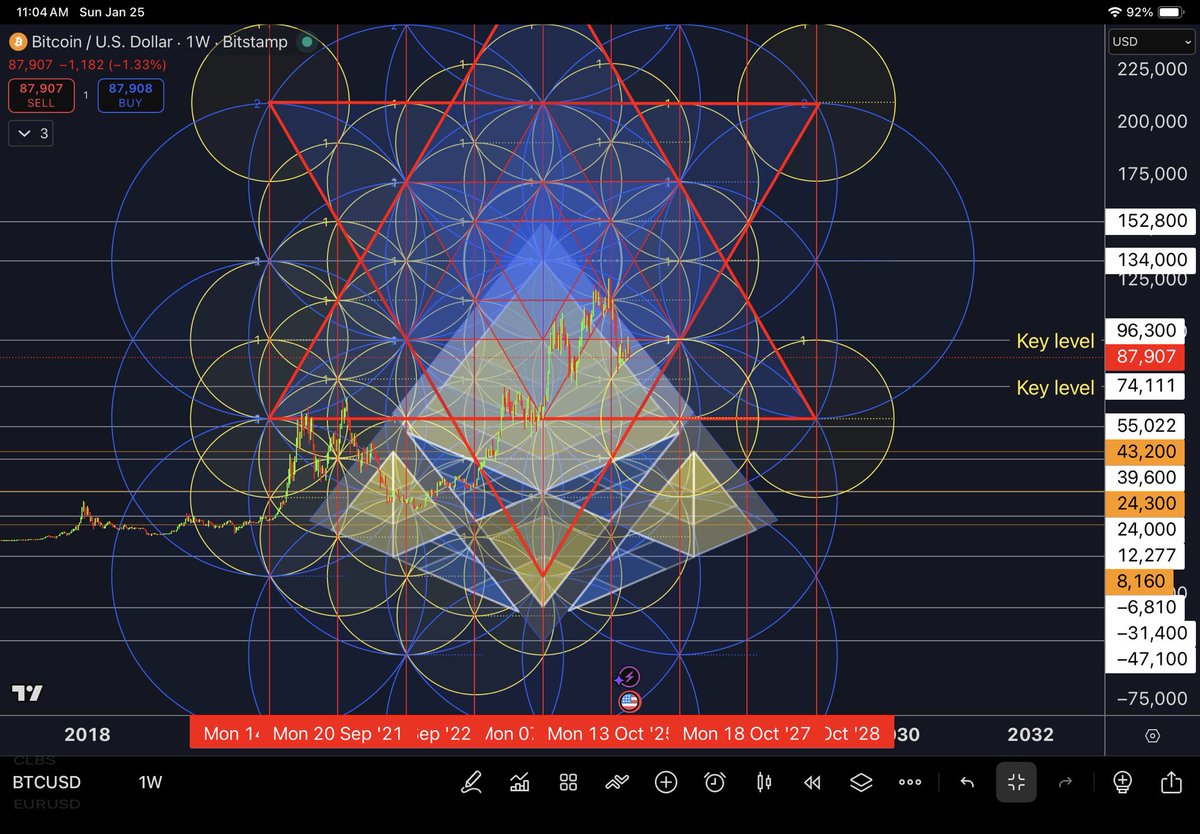The image size is (1200, 834).
Task: Open the USD currency dropdown
Action: 1151,42
